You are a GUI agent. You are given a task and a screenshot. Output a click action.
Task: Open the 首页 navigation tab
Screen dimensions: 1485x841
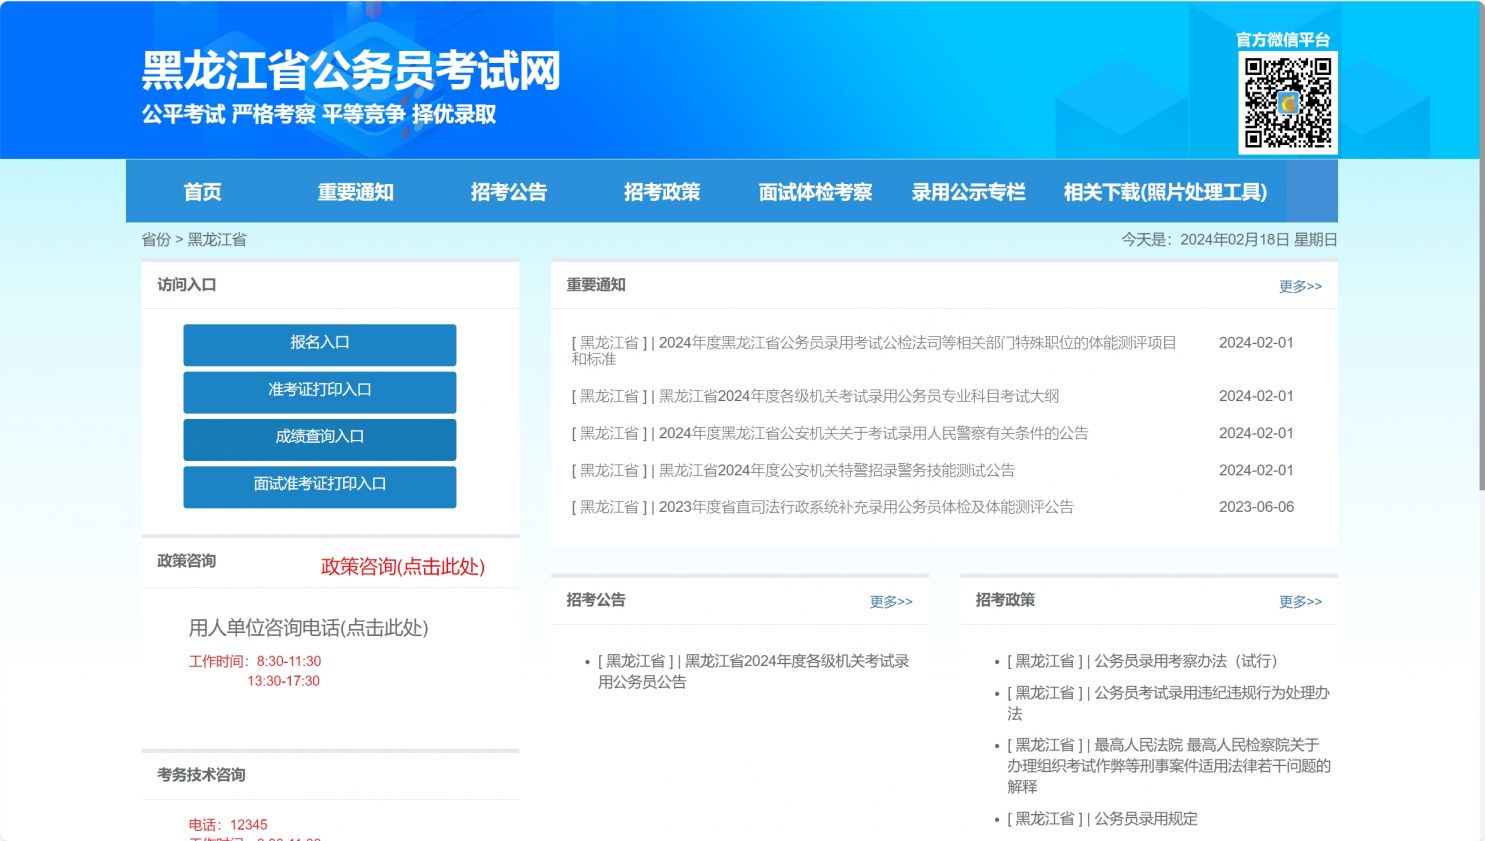click(203, 192)
